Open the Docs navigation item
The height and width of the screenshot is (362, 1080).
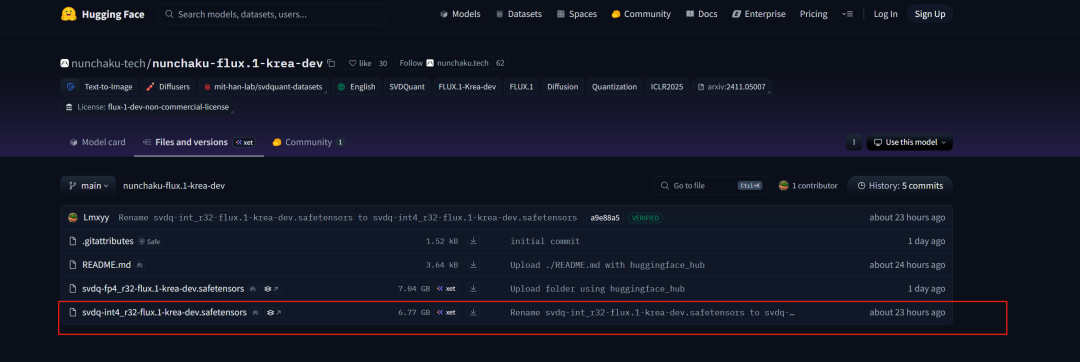click(x=701, y=14)
